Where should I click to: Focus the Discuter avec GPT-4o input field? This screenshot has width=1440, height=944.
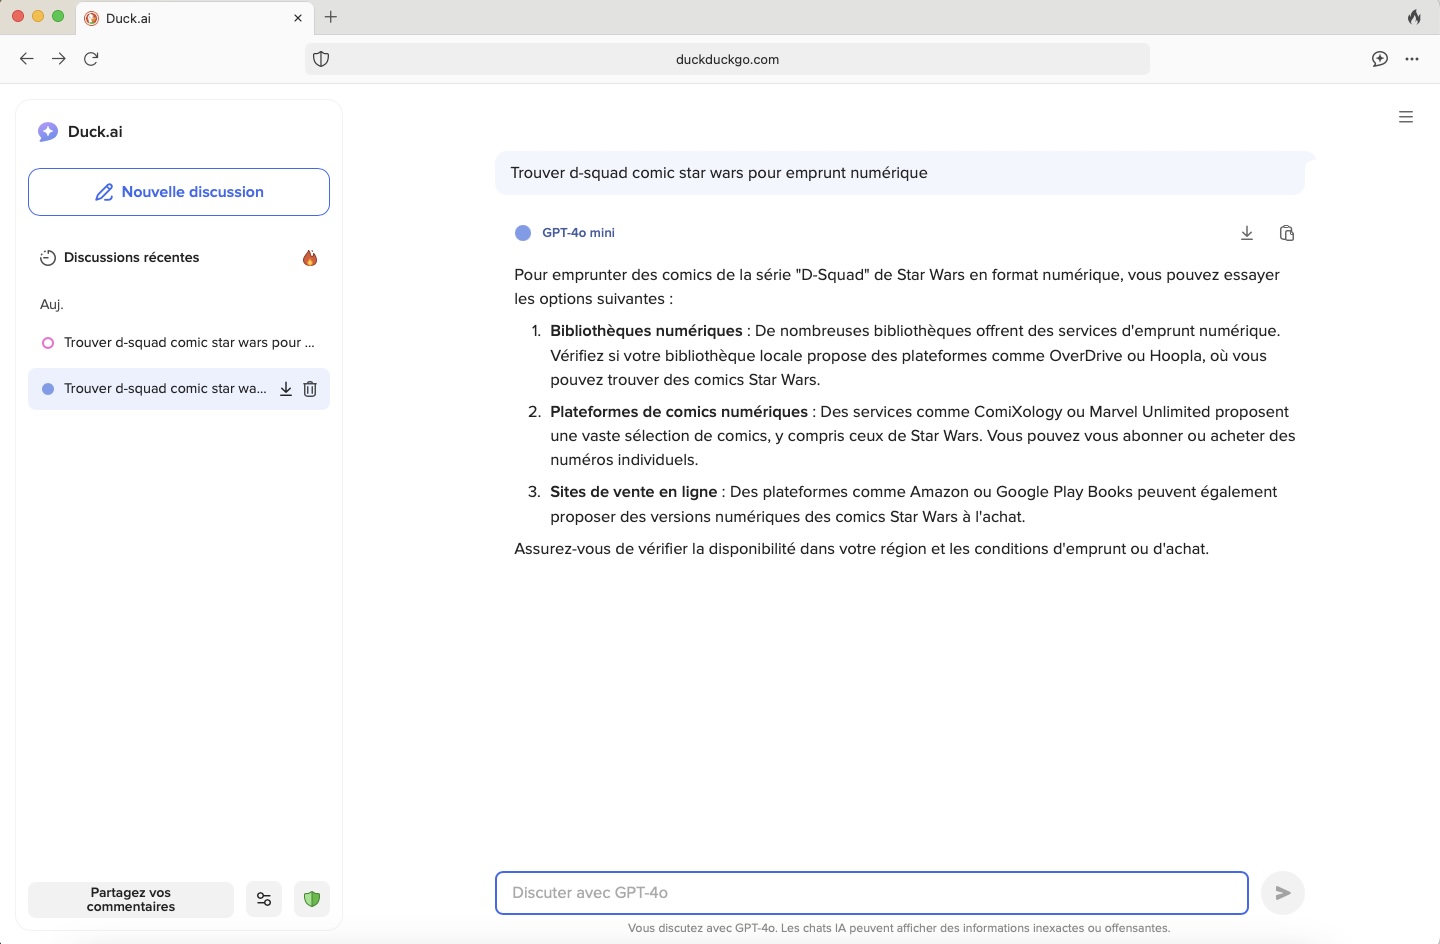pos(871,893)
